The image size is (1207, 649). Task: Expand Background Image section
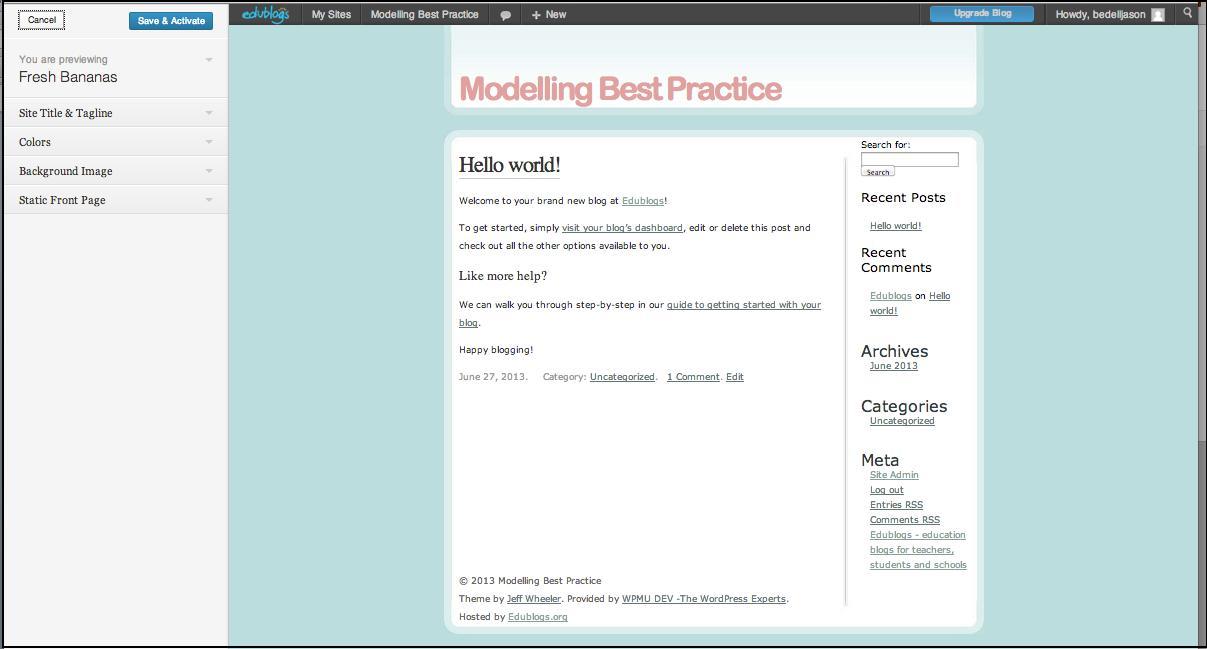click(116, 171)
